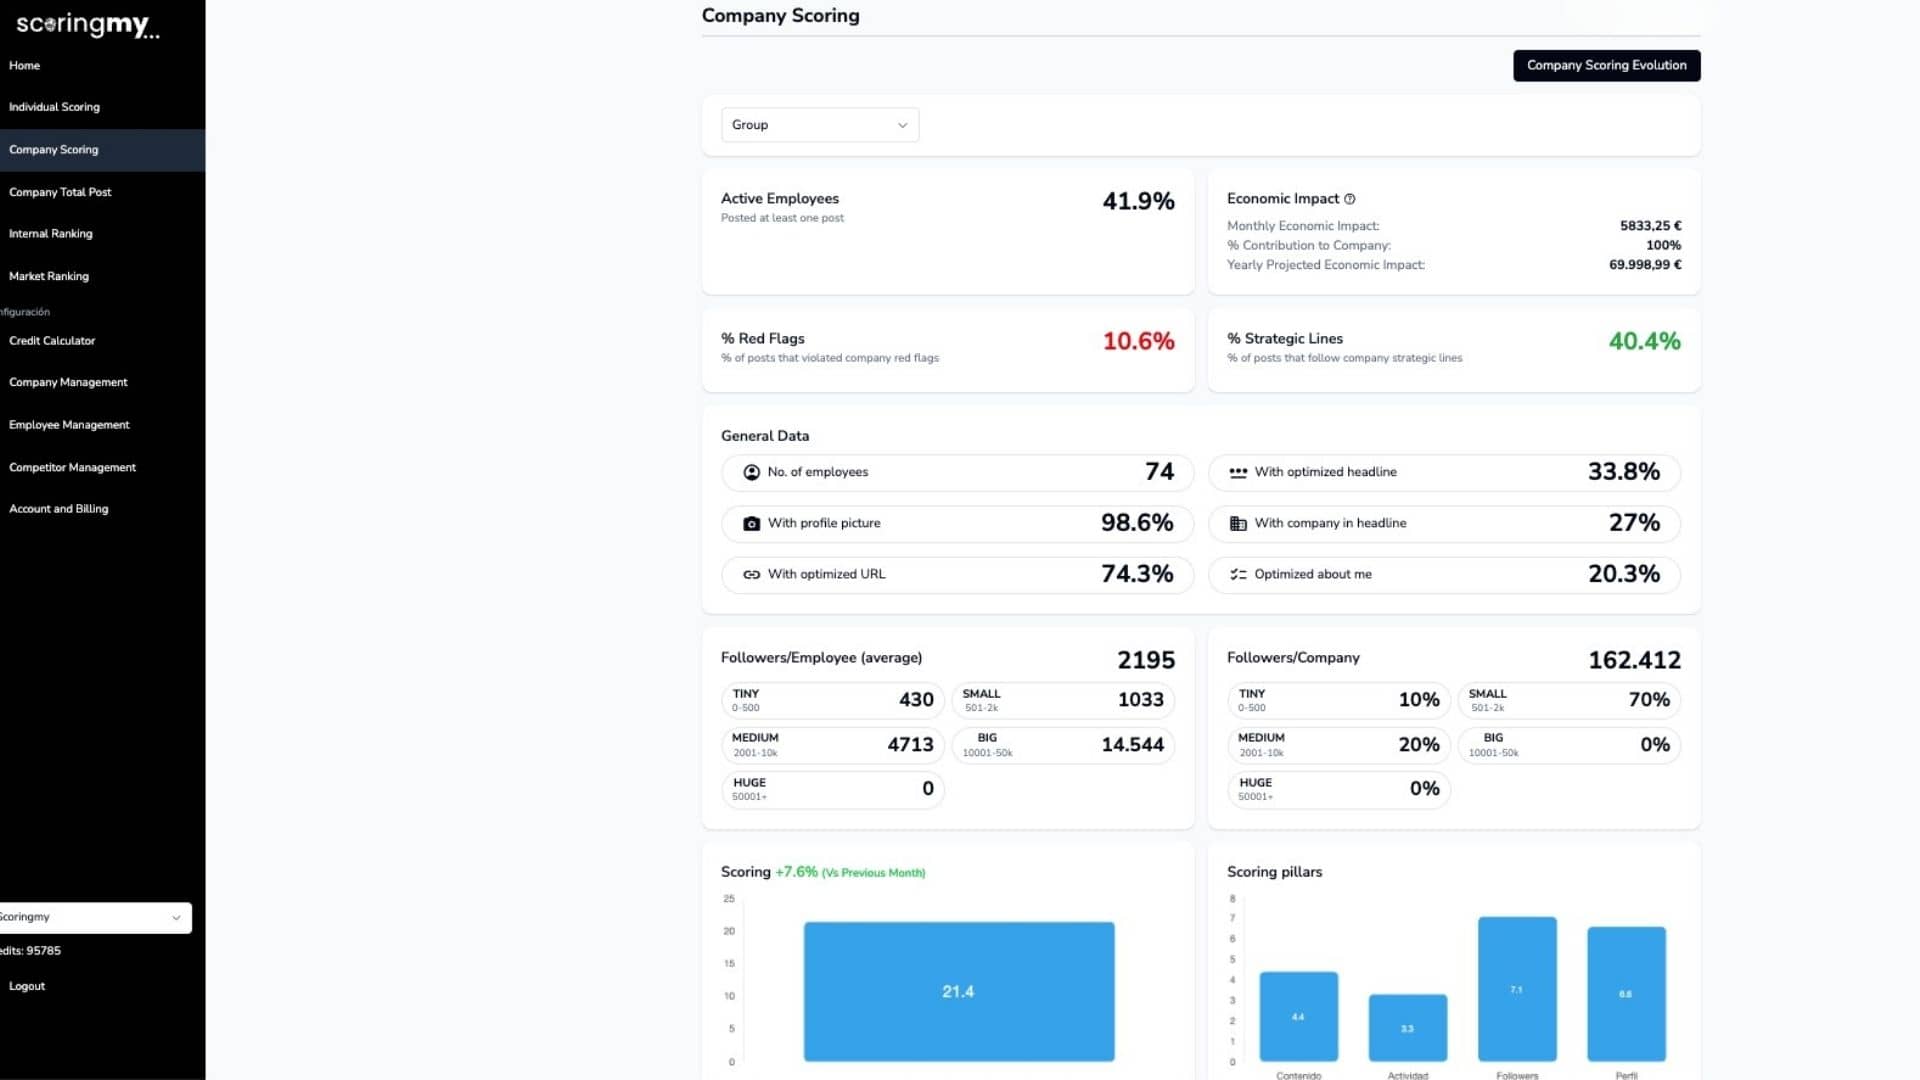Click the Optimized about me checklist icon

click(x=1238, y=574)
